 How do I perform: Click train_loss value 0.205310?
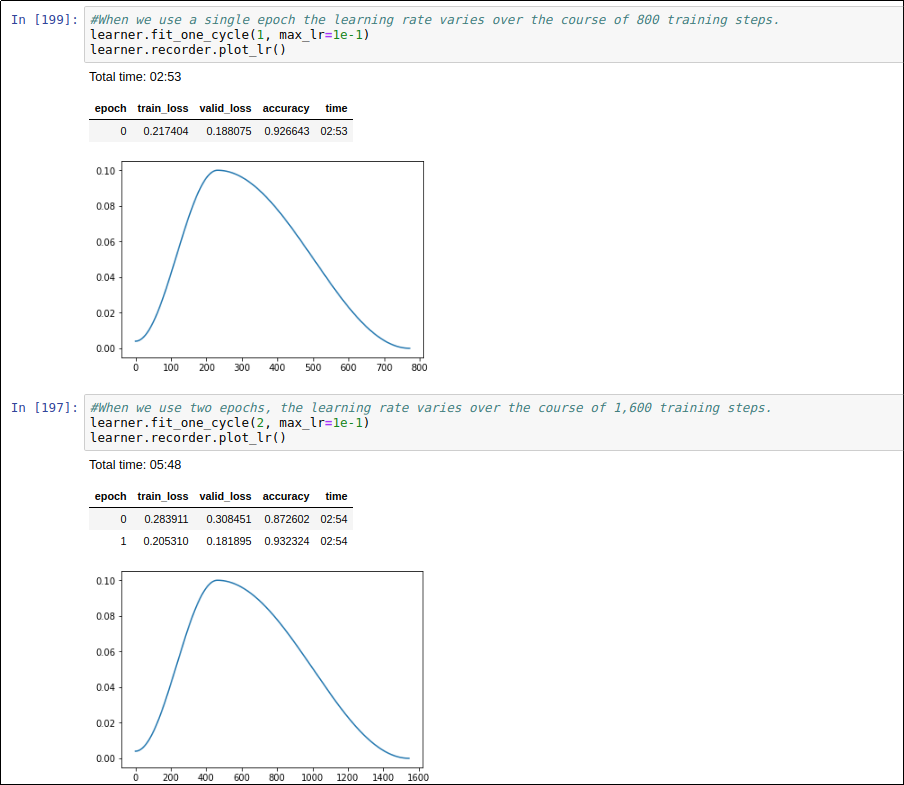tap(165, 541)
